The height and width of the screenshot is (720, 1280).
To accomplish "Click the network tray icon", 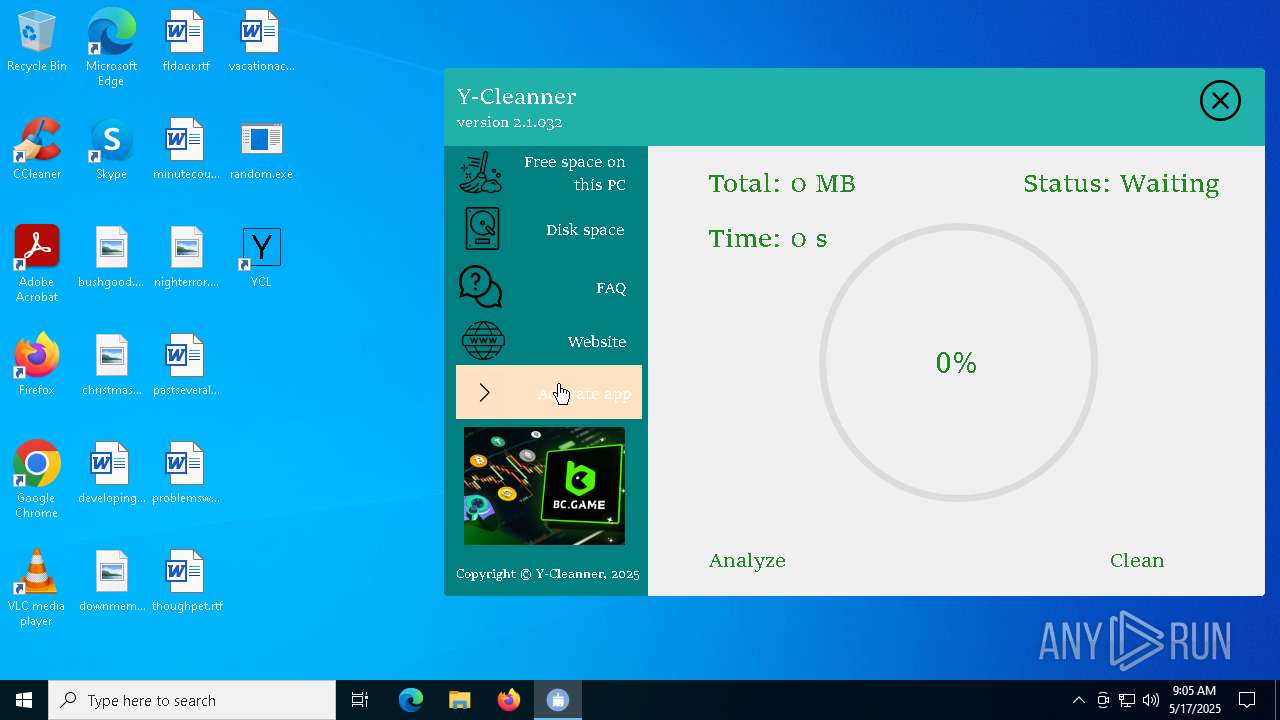I will point(1127,700).
